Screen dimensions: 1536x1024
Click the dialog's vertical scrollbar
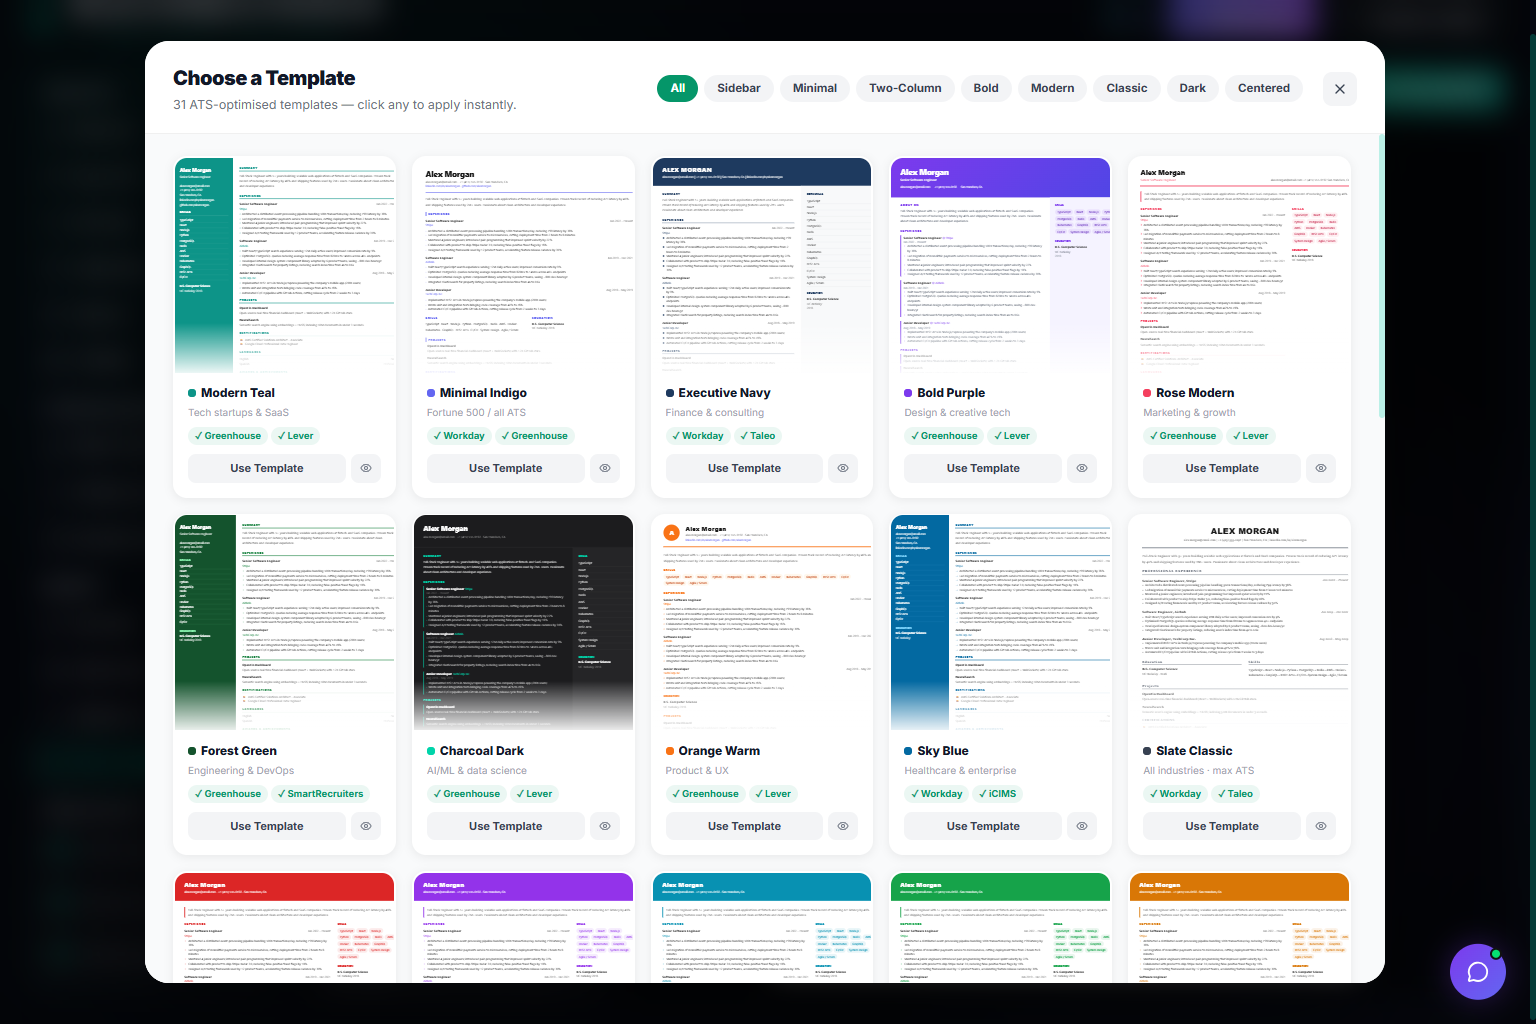click(x=1381, y=275)
